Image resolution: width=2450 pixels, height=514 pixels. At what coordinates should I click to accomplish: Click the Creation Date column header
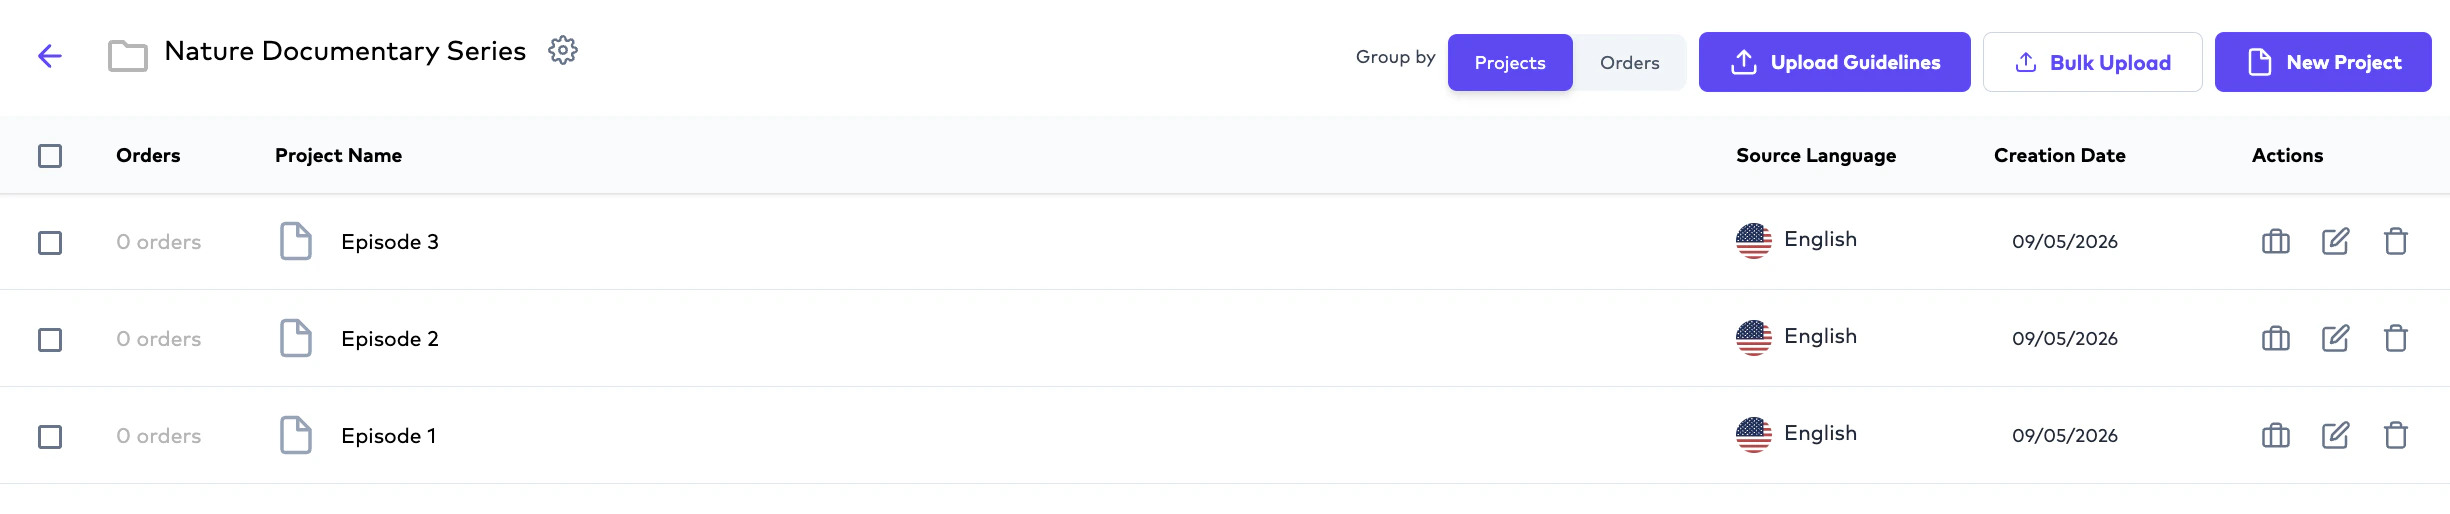point(2060,155)
